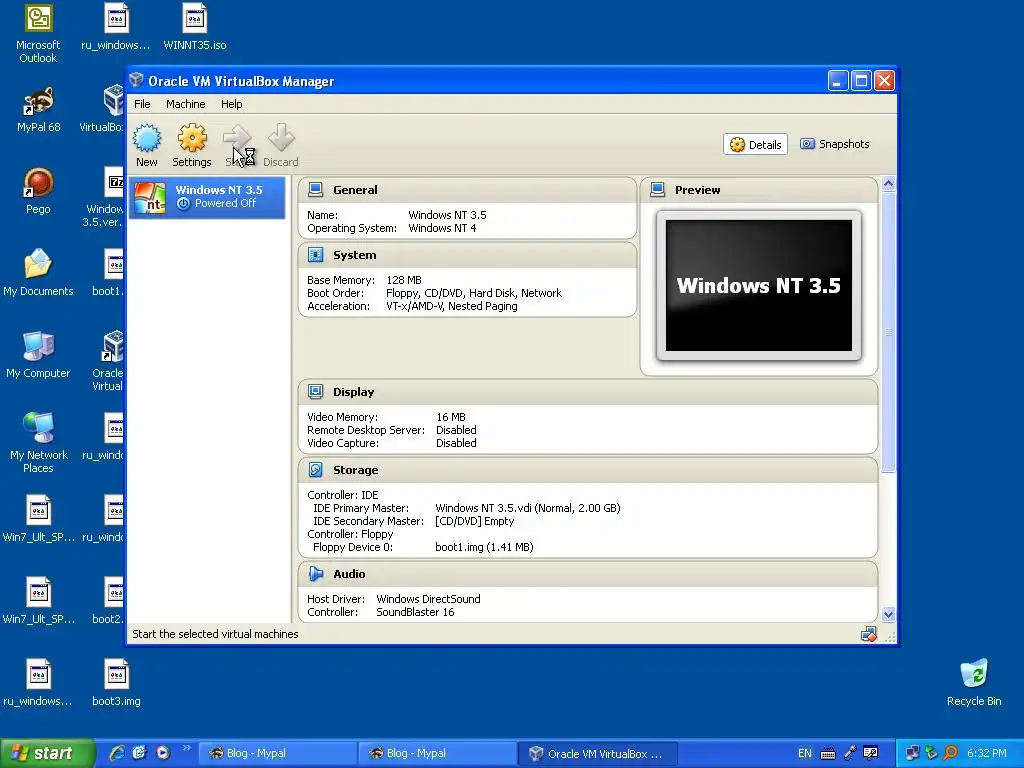Screen dimensions: 1024x768
Task: Click the magnifier icon in system tray
Action: [x=950, y=753]
